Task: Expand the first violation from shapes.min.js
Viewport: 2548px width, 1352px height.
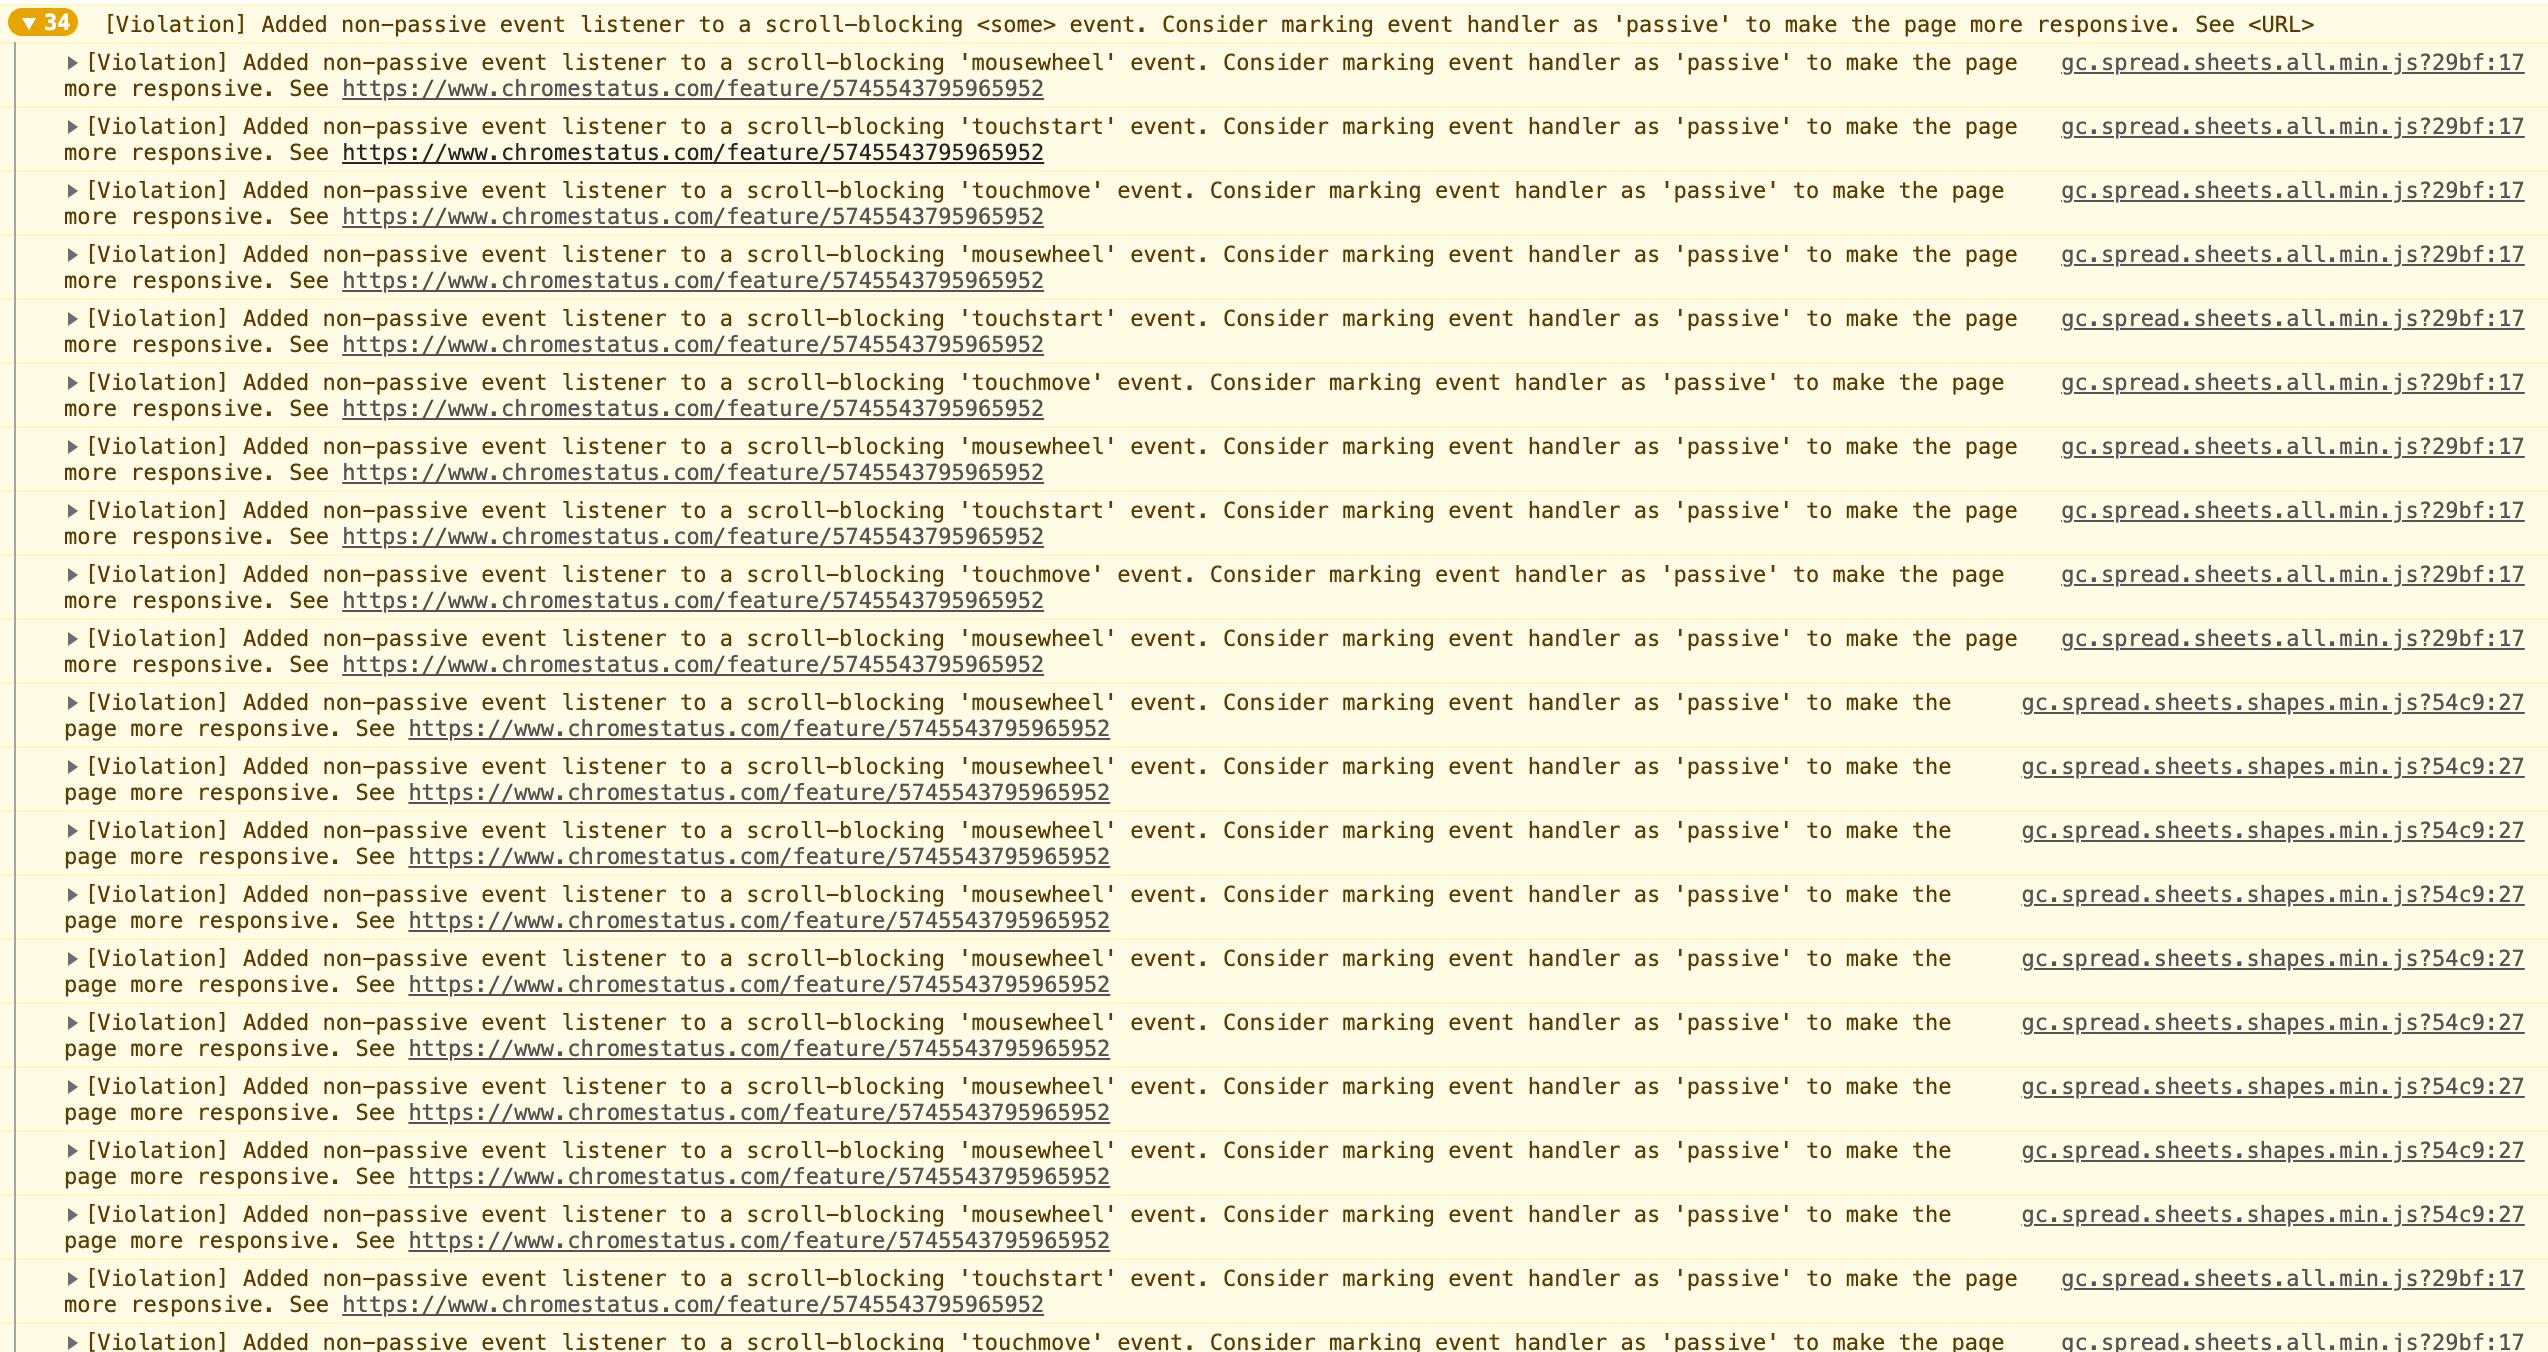Action: 72,703
